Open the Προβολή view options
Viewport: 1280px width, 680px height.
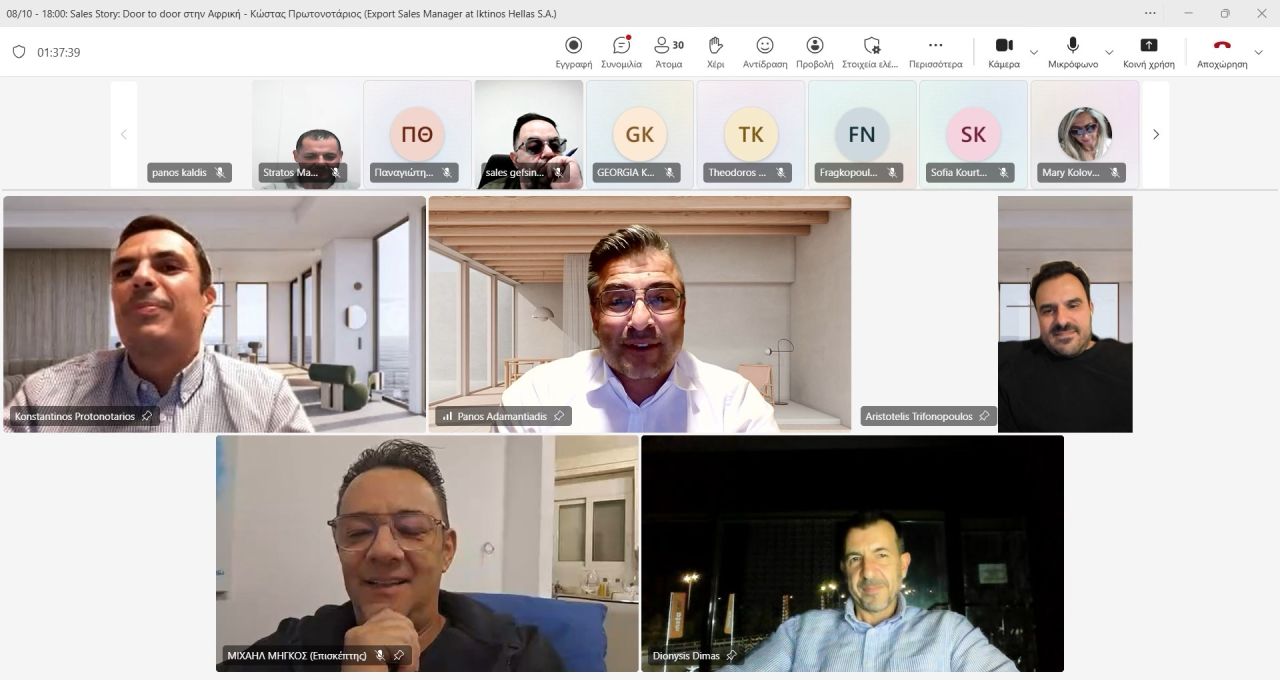click(x=815, y=52)
